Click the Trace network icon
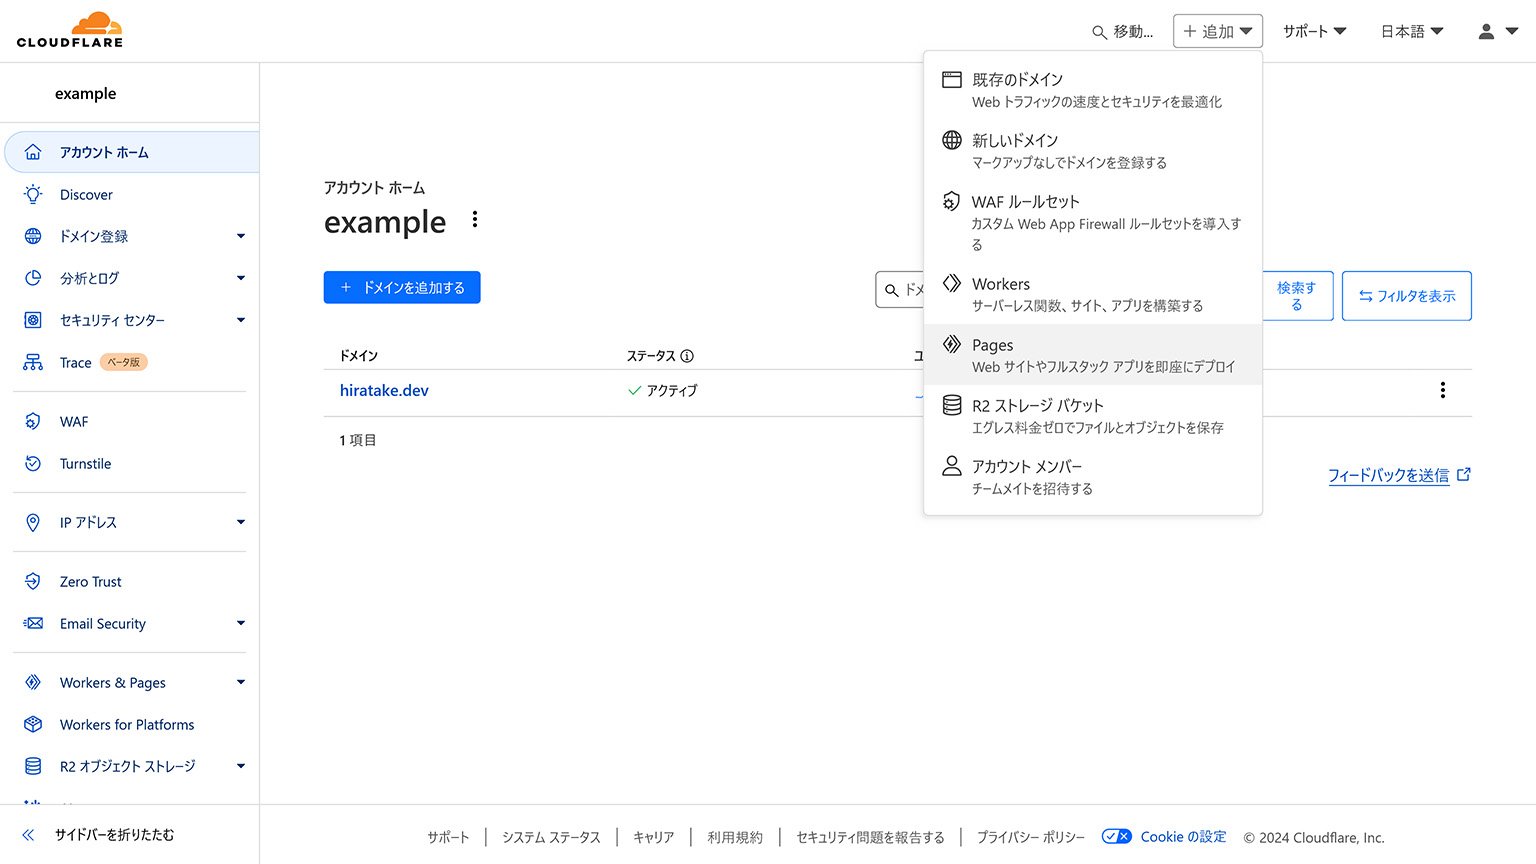Image resolution: width=1536 pixels, height=864 pixels. coord(33,362)
